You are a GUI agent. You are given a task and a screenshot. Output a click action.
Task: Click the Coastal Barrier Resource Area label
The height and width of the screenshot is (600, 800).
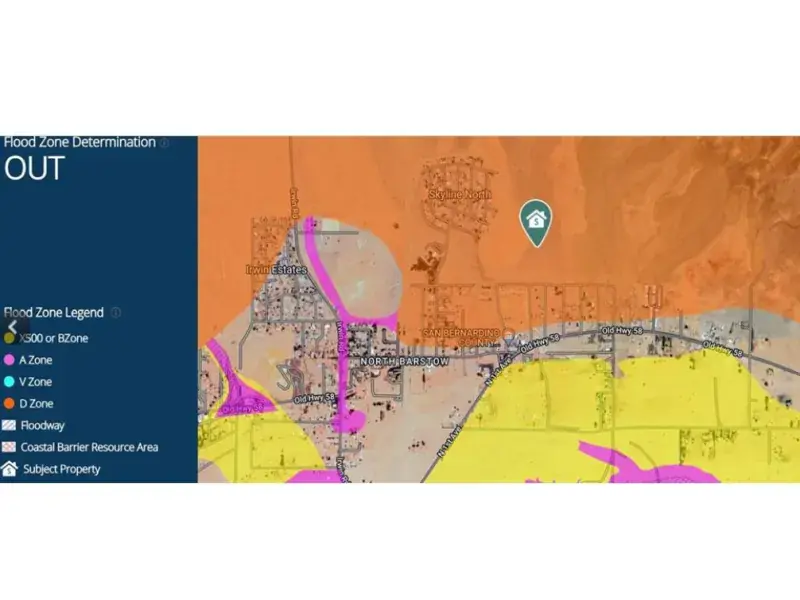89,447
